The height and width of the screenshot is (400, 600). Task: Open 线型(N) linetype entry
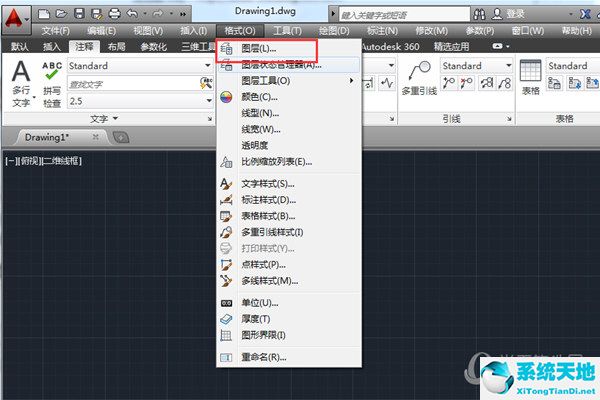tap(289, 113)
